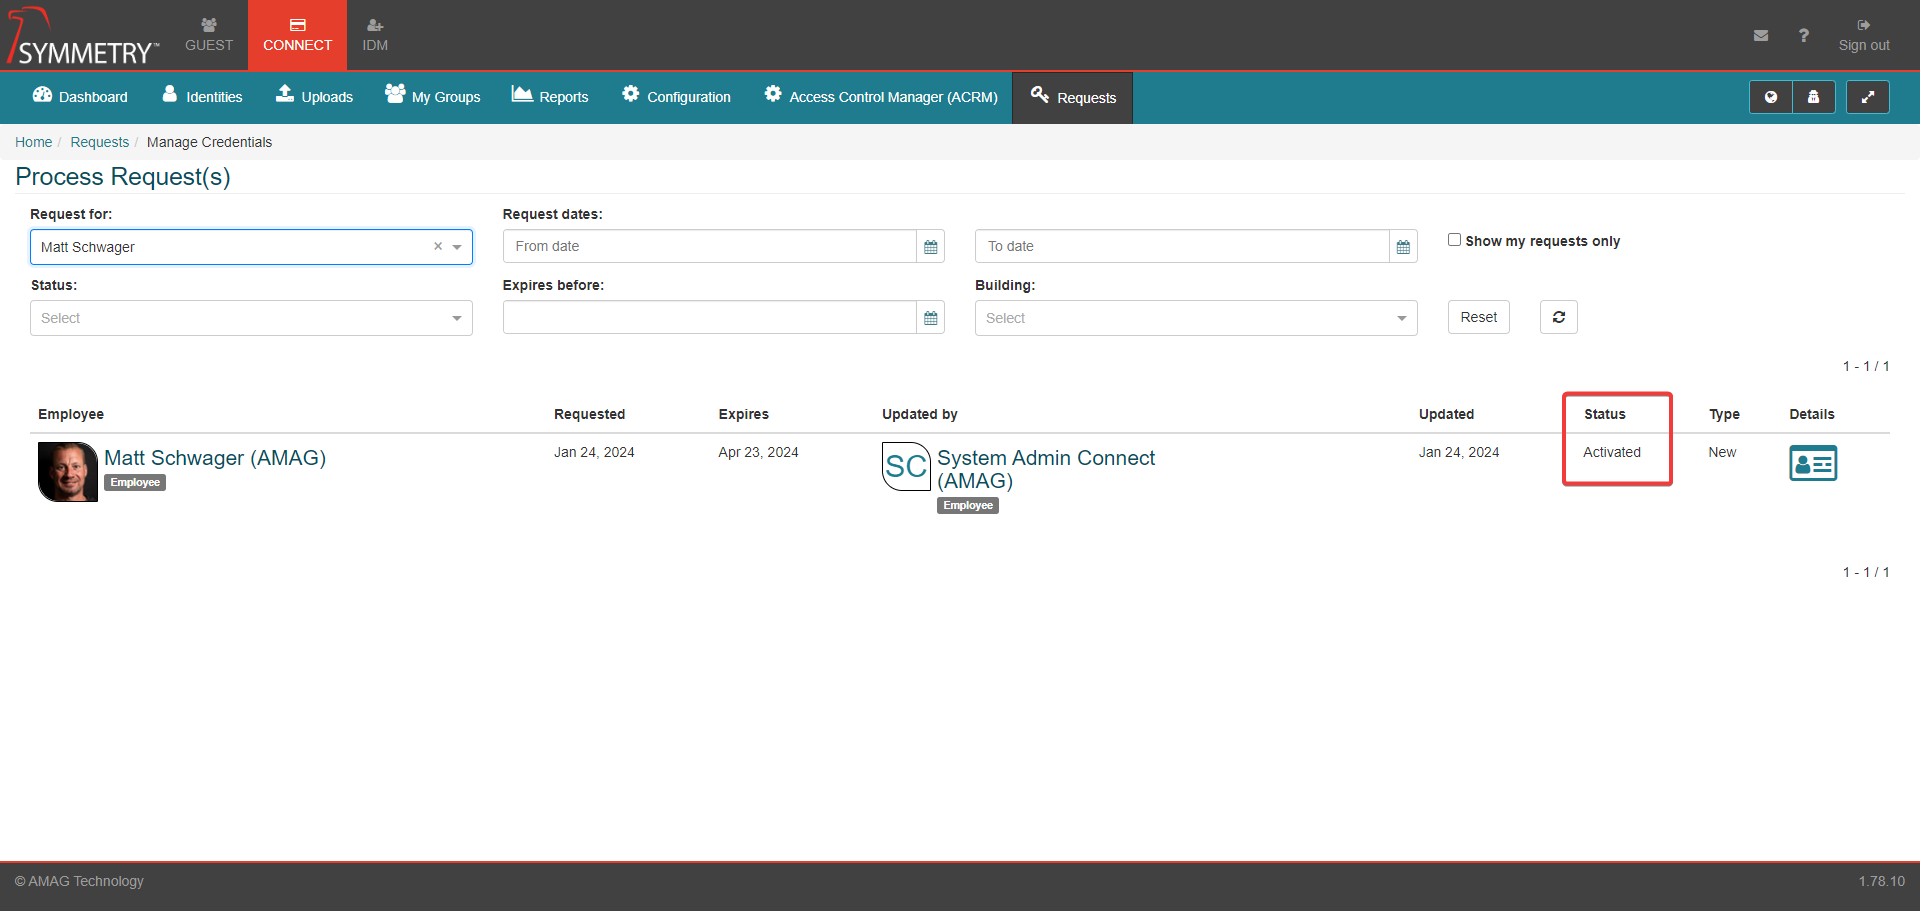Image resolution: width=1920 pixels, height=911 pixels.
Task: Open the request details card icon
Action: tap(1813, 463)
